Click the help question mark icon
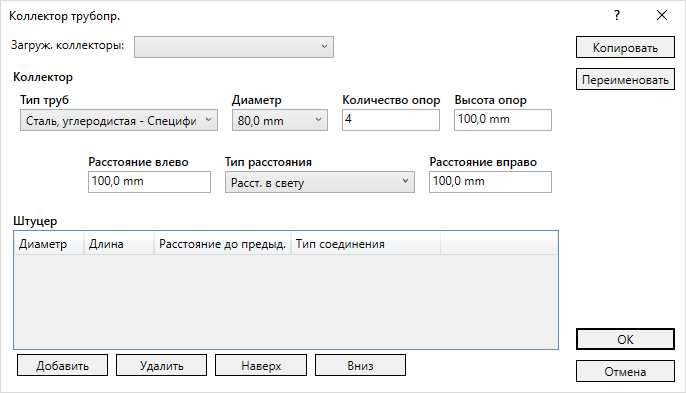 coord(617,16)
